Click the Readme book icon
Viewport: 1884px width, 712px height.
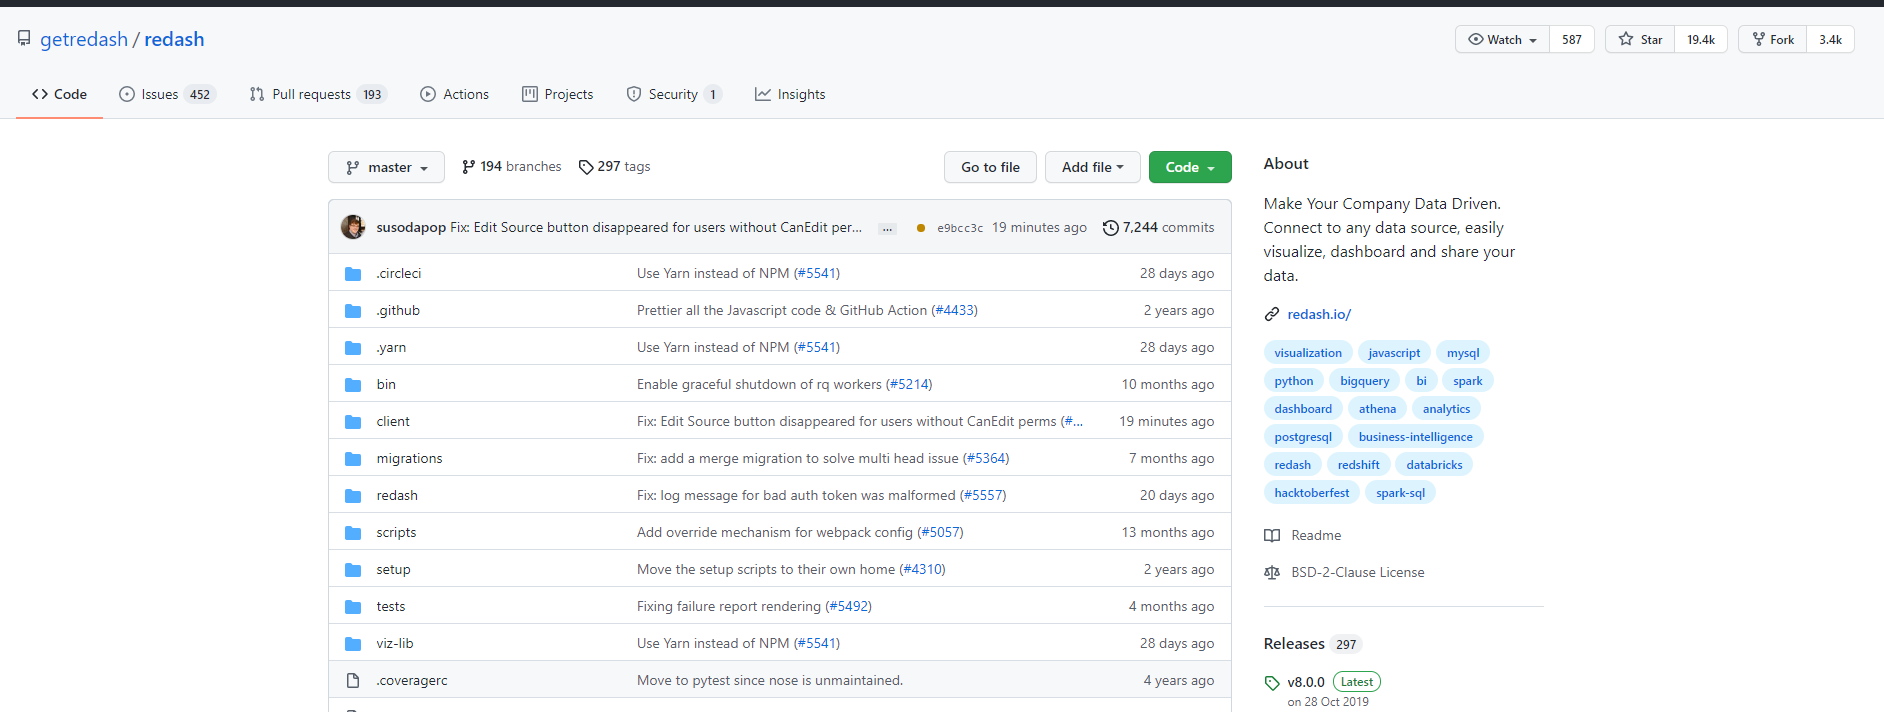click(1272, 536)
